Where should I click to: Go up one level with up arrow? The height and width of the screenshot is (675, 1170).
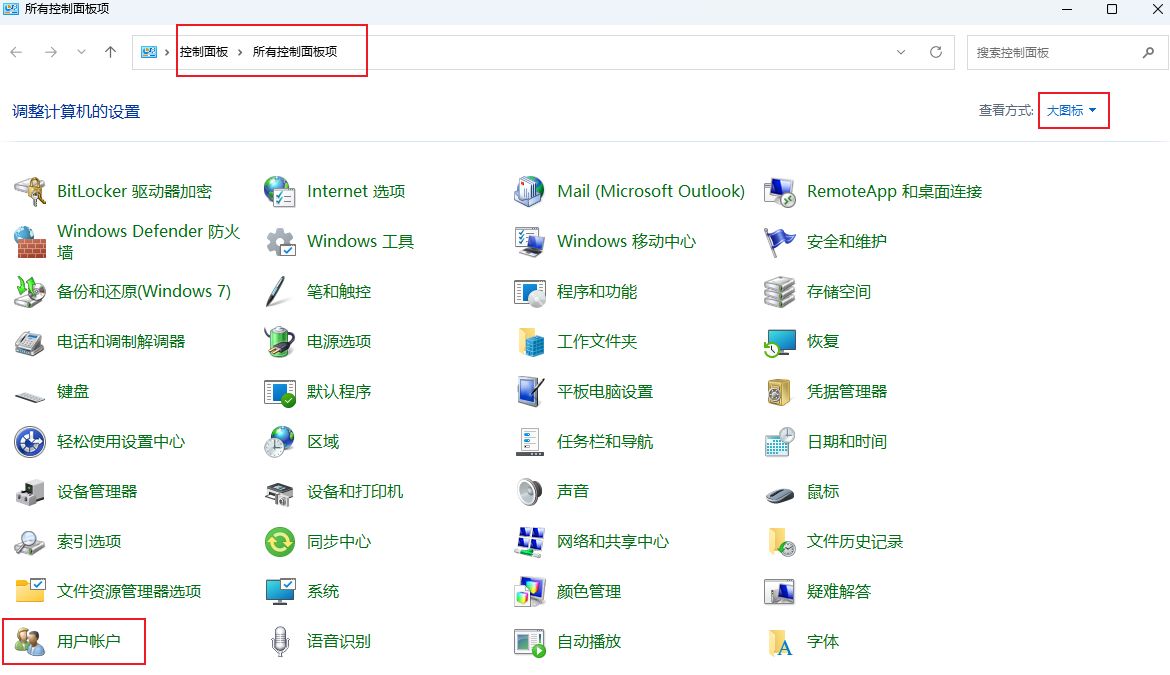pos(110,52)
